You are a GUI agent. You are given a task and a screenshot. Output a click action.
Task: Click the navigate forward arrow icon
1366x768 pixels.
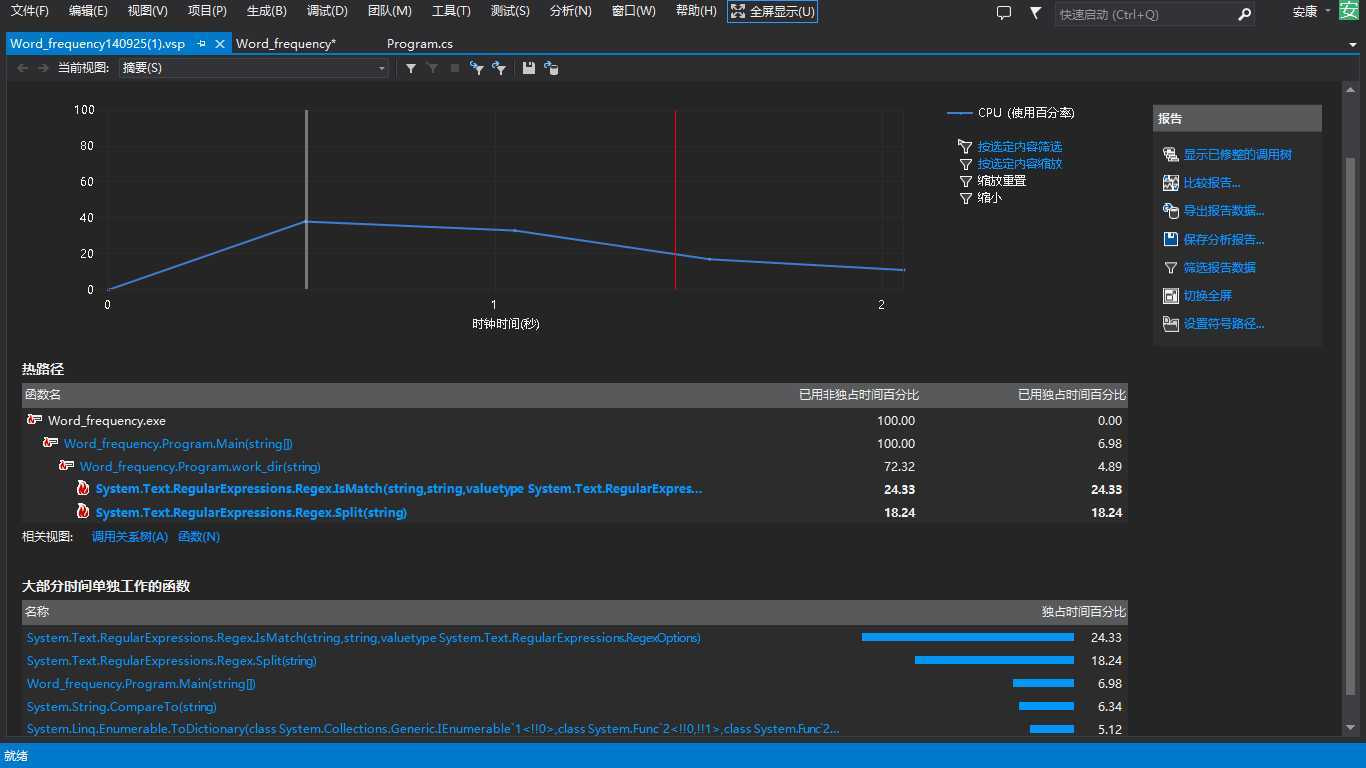pos(43,68)
